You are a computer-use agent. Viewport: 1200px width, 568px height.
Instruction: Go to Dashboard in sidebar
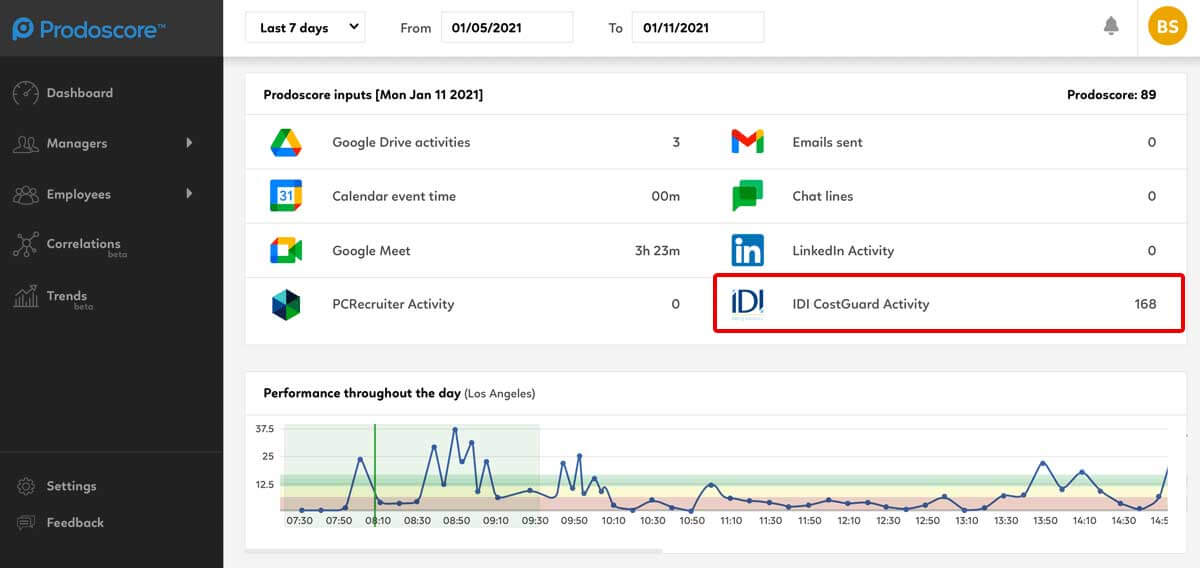click(x=79, y=93)
